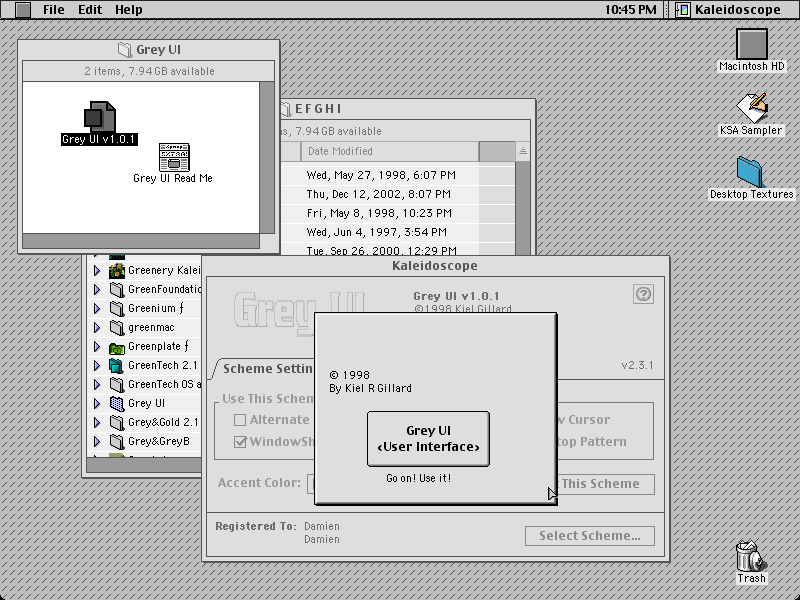The image size is (800, 600).
Task: Click the This Scheme button
Action: [x=605, y=484]
